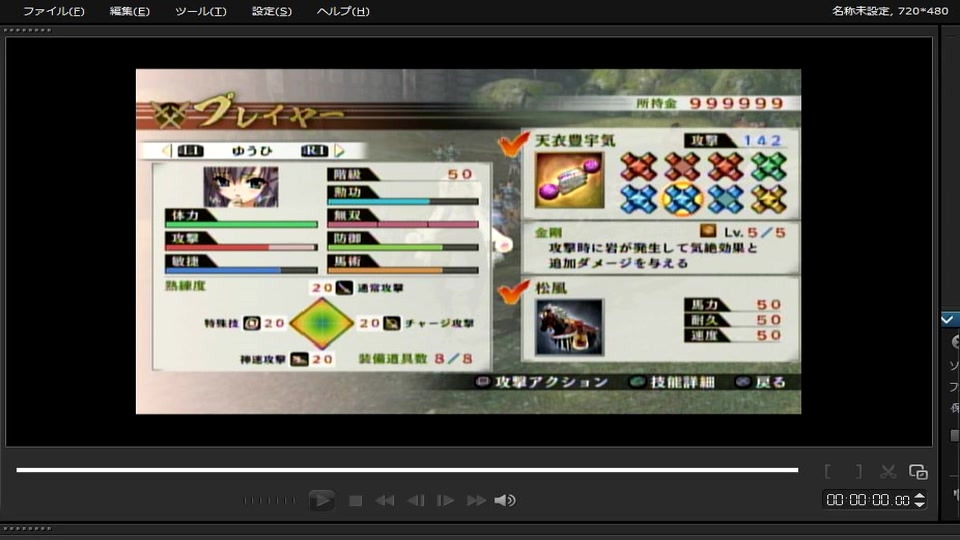Open the 設定(S) menu
This screenshot has width=960, height=540.
272,11
